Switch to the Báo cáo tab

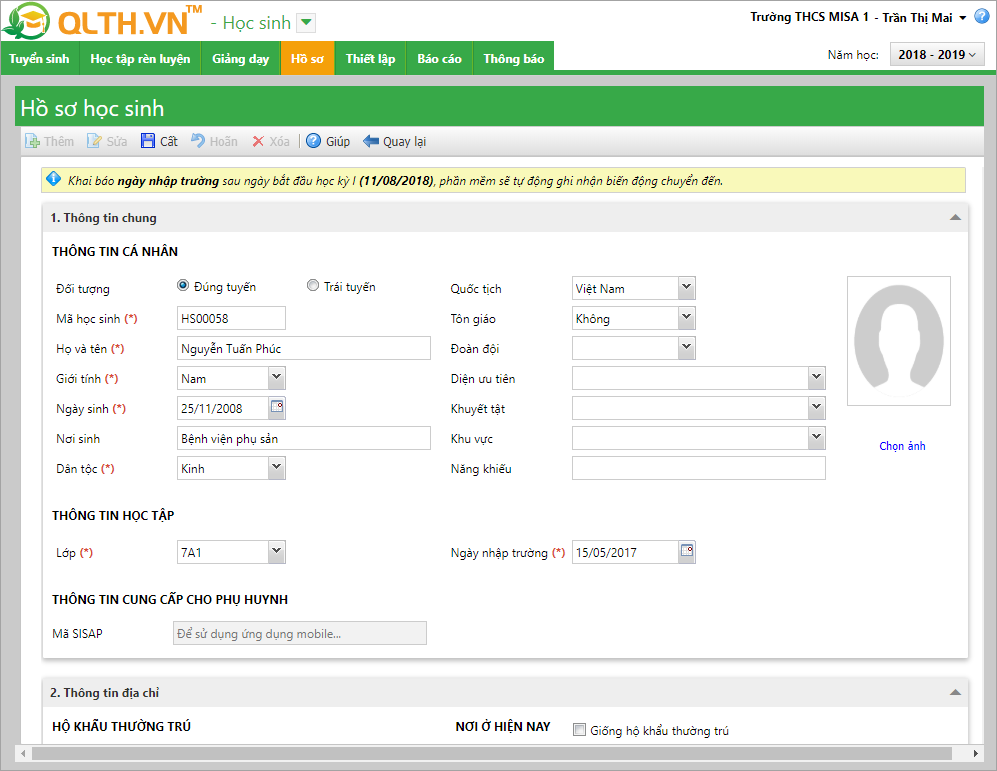[x=439, y=59]
